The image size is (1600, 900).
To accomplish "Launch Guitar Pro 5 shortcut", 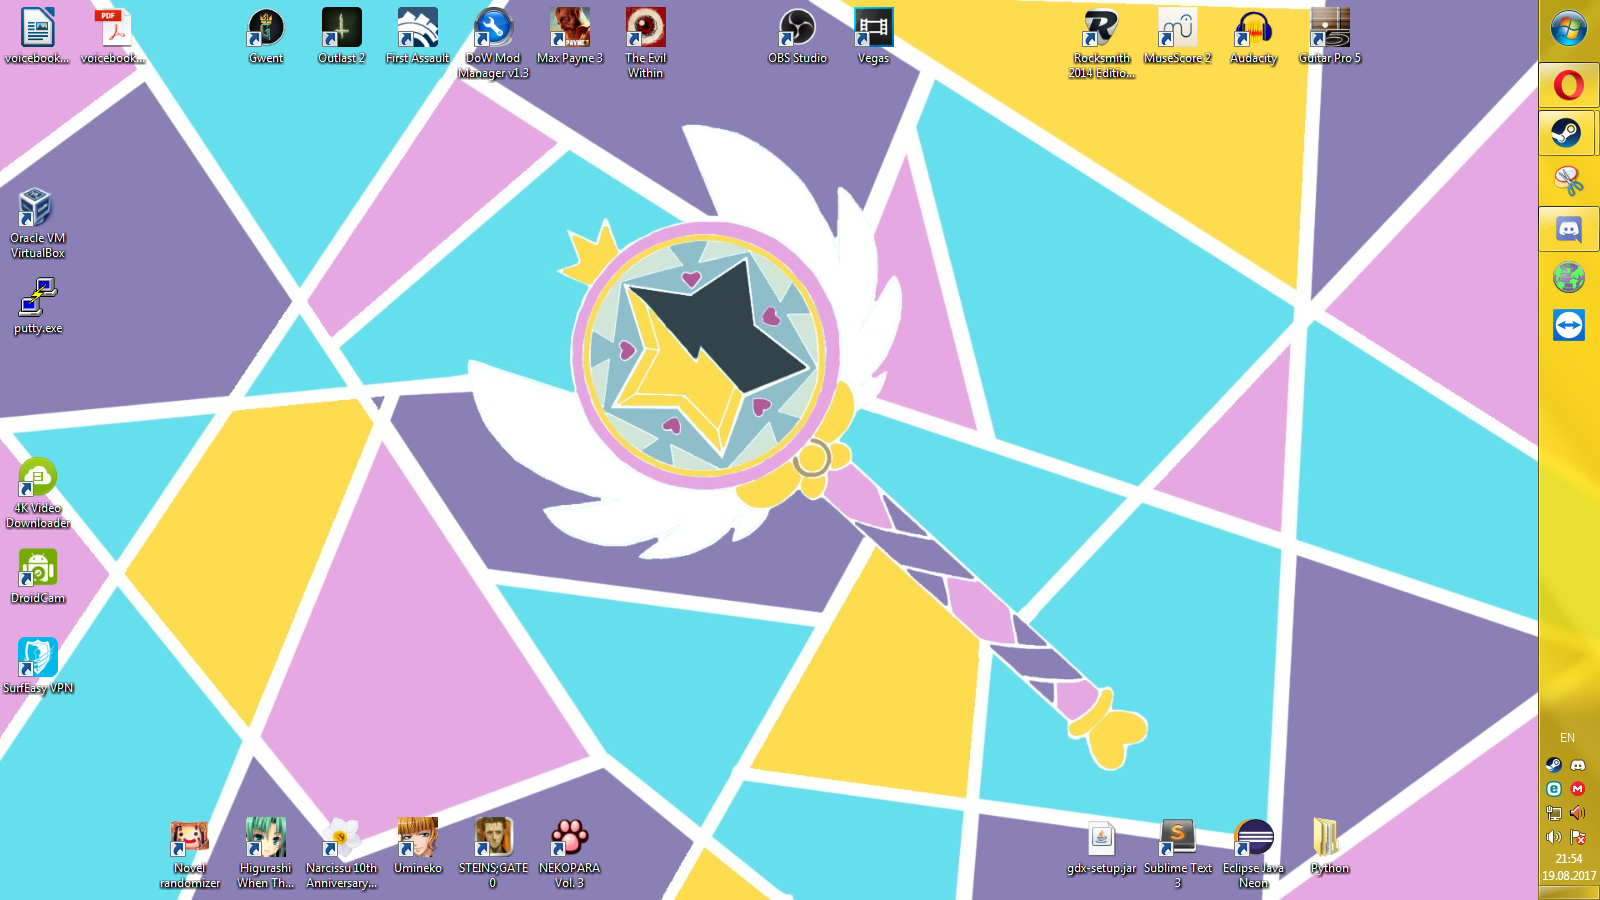I will [1330, 36].
